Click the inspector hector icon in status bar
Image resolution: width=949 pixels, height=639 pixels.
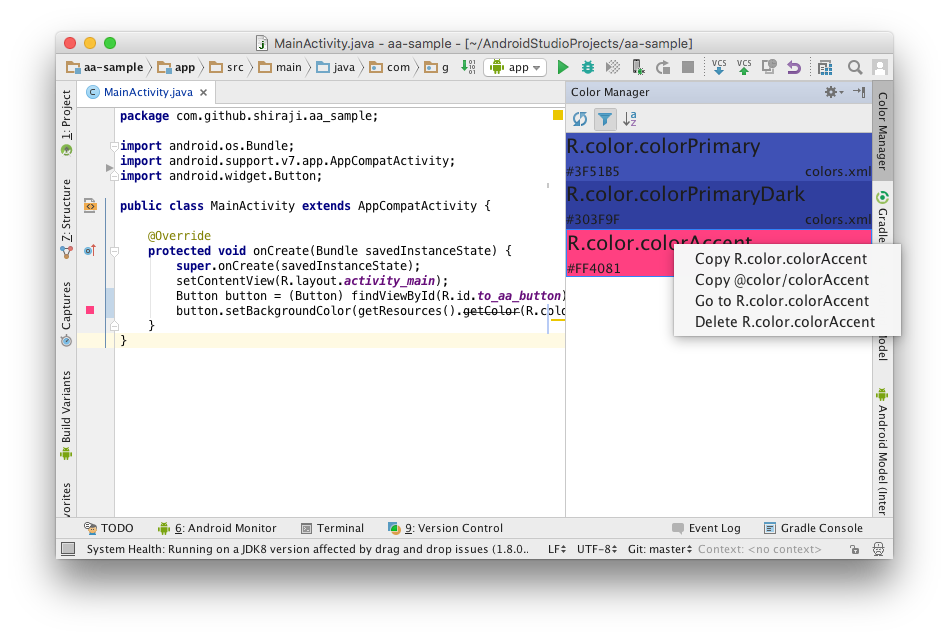pyautogui.click(x=878, y=549)
